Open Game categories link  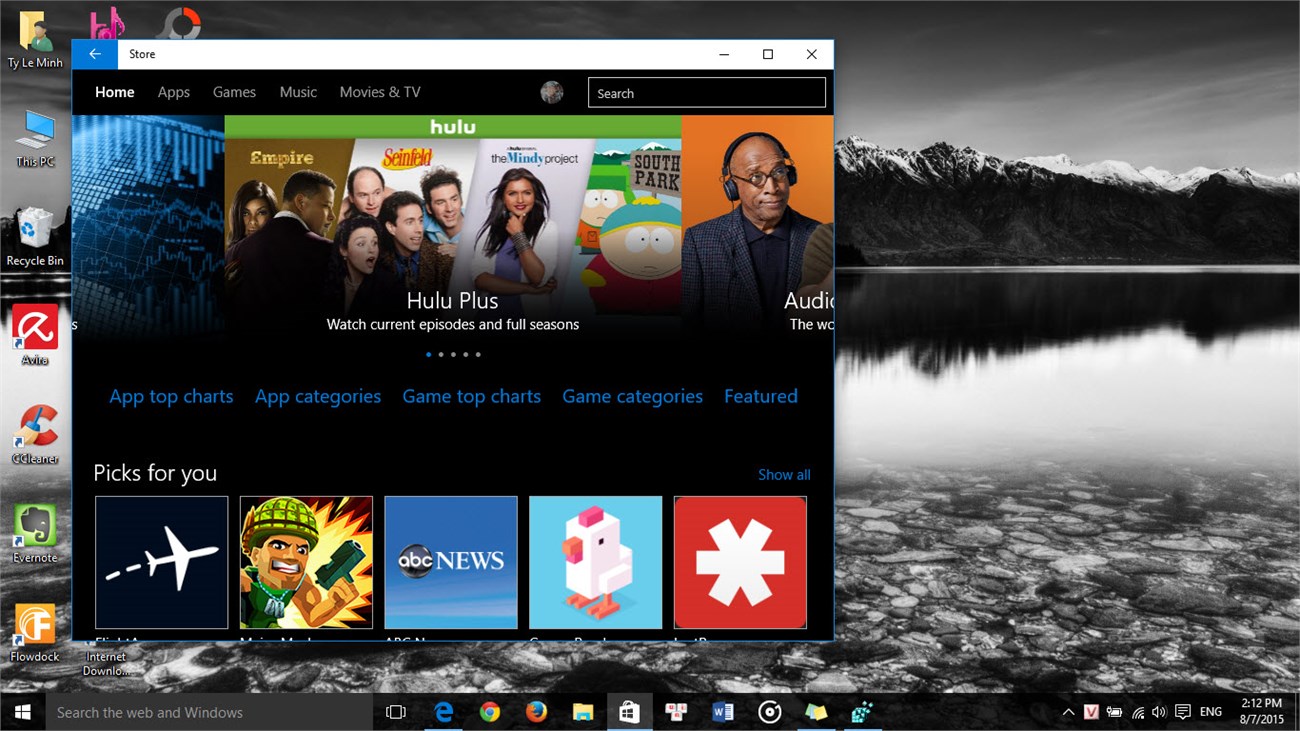[633, 396]
